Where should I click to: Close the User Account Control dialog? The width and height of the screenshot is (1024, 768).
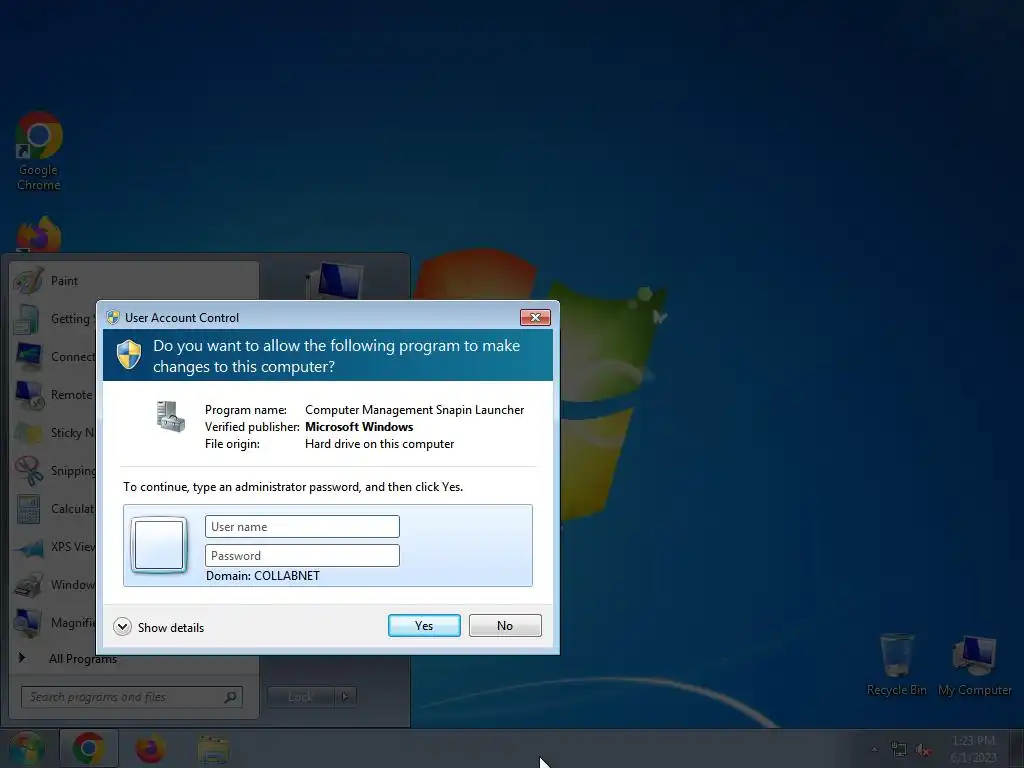pyautogui.click(x=535, y=317)
